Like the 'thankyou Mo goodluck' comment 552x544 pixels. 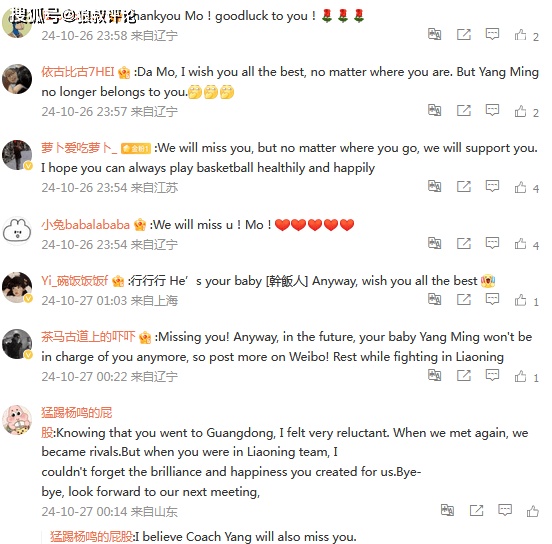click(x=520, y=35)
